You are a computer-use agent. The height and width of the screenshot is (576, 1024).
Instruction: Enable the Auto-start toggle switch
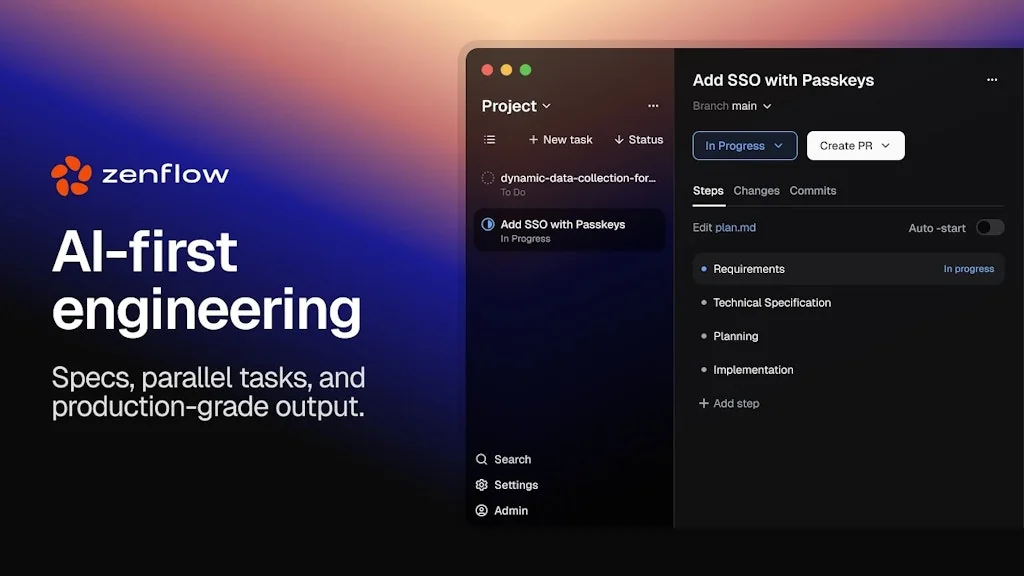(x=989, y=228)
